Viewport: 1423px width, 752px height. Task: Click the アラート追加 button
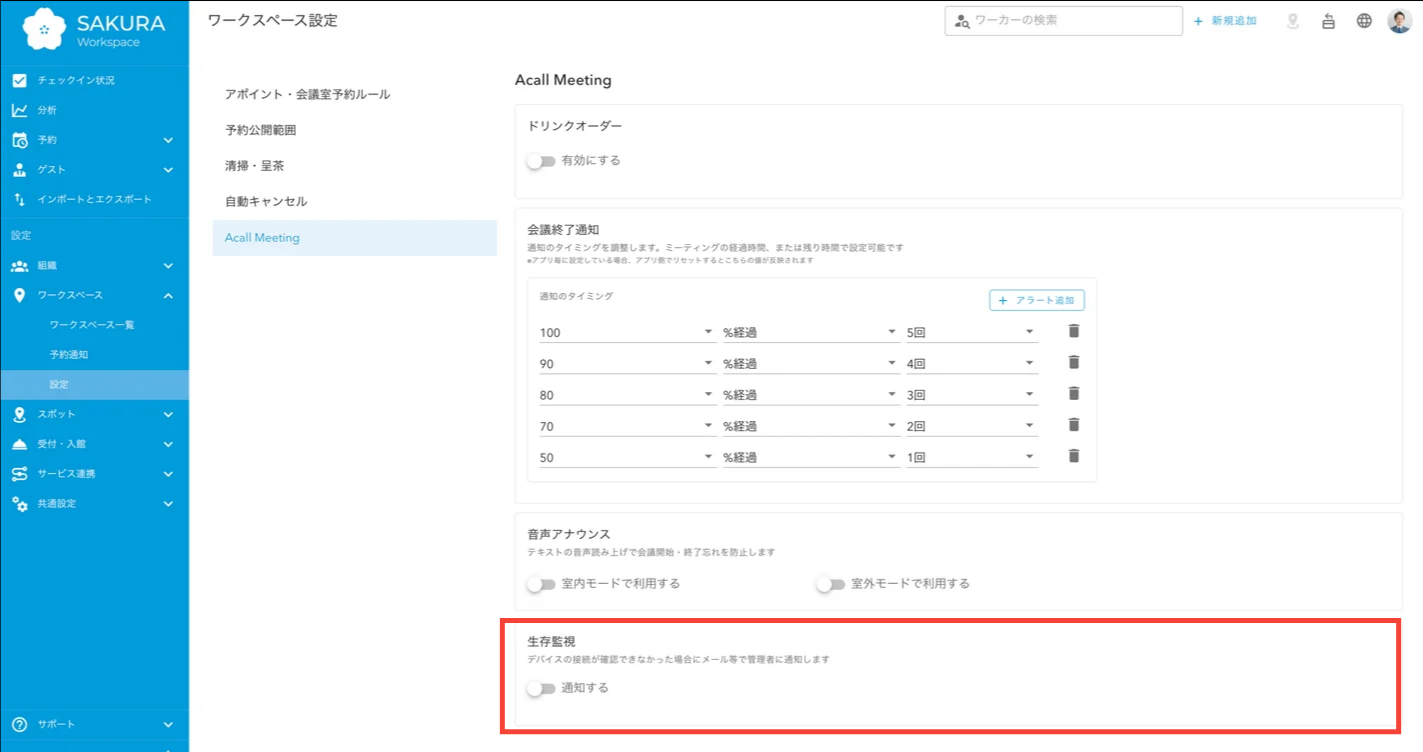click(1036, 300)
